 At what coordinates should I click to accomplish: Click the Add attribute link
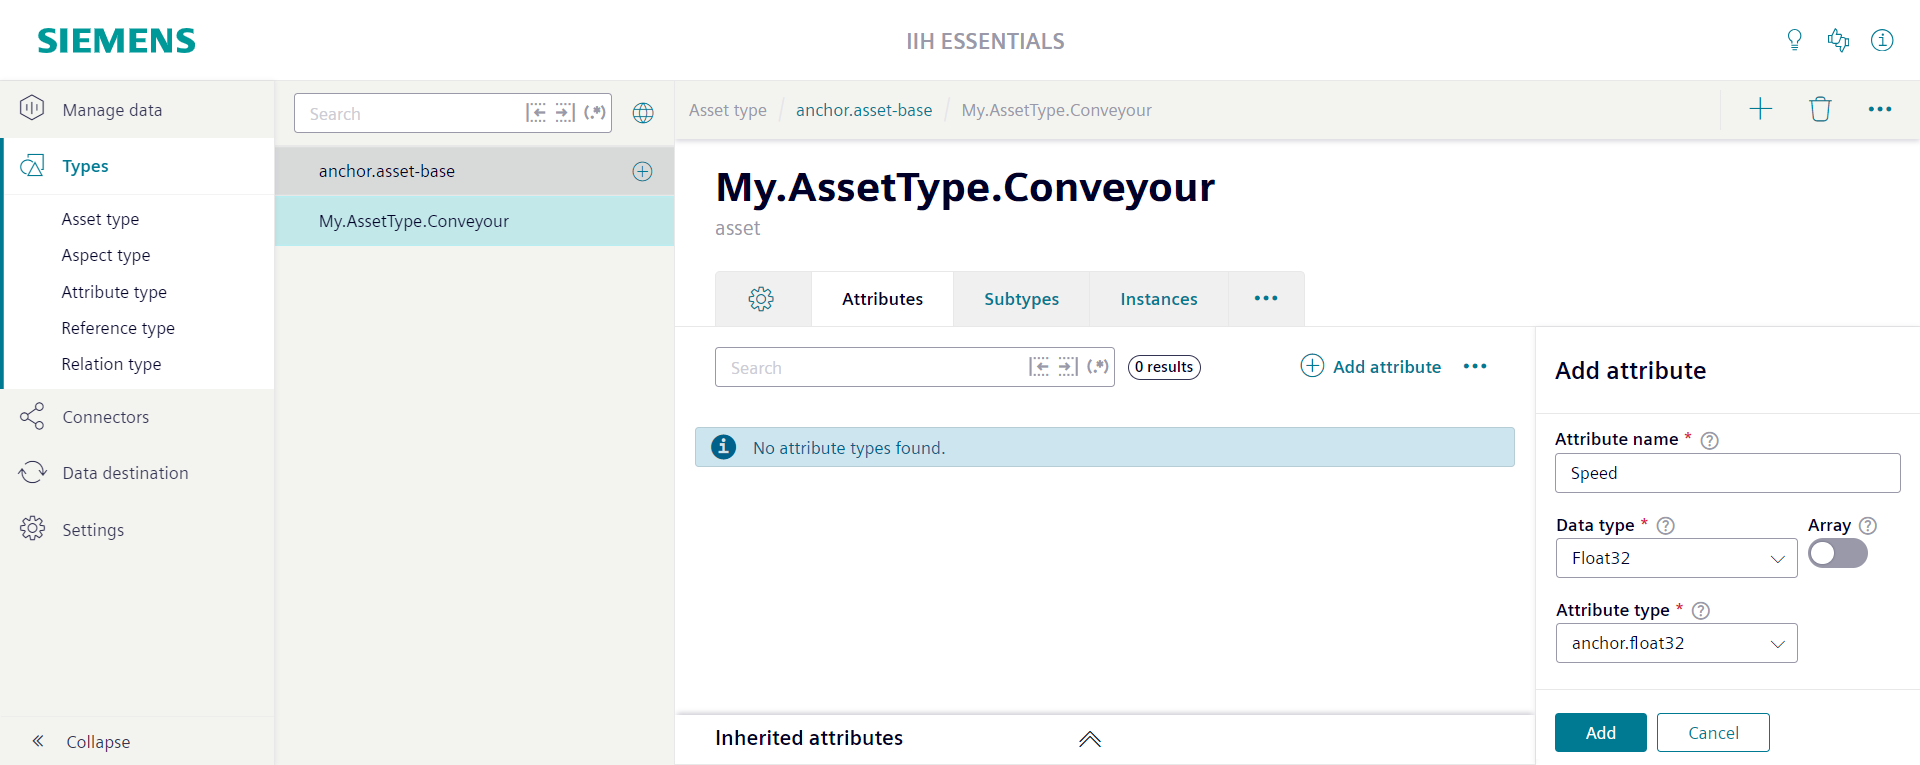coord(1371,366)
